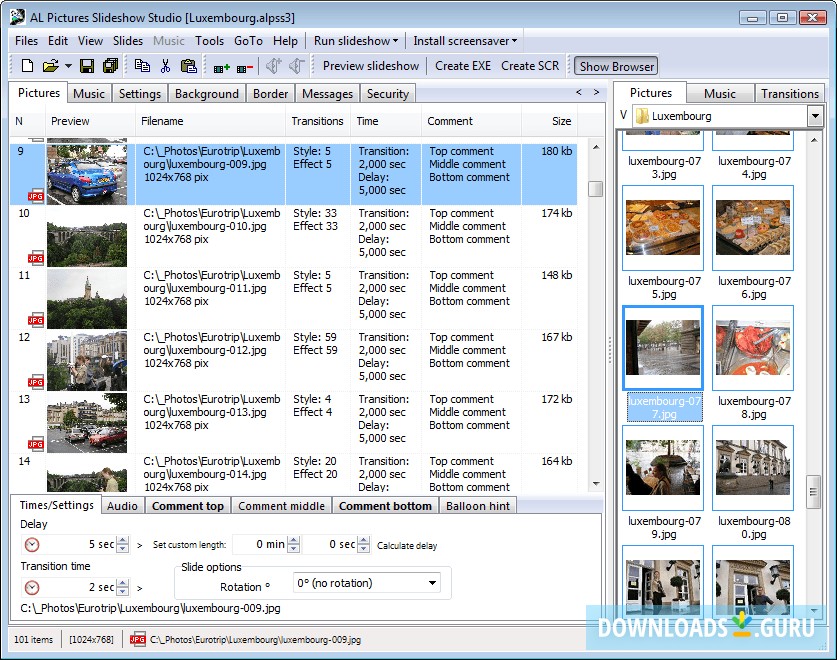This screenshot has width=837, height=660.
Task: Click the Copy icon in toolbar
Action: [142, 66]
